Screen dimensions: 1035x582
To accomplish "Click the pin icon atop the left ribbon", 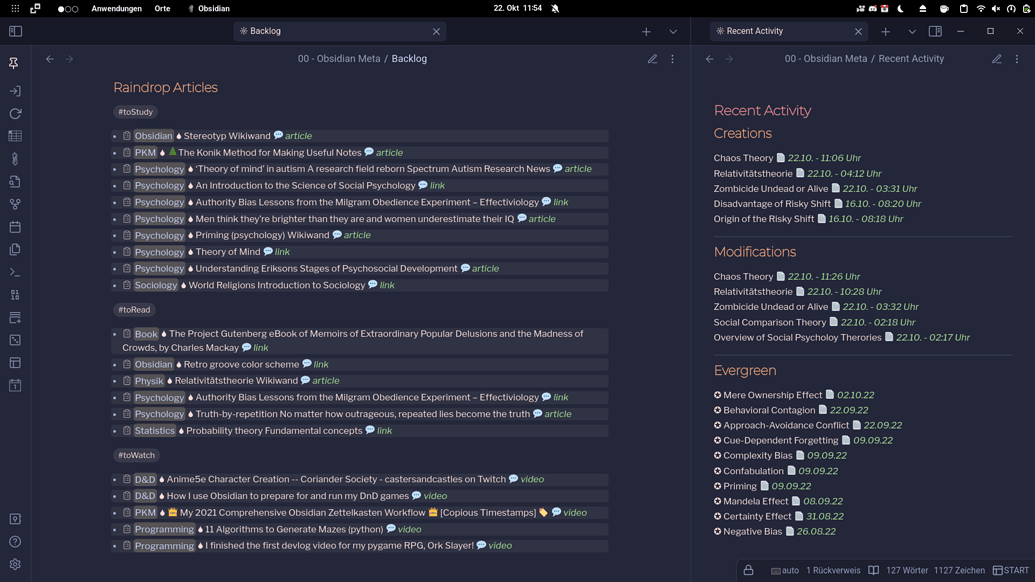I will (x=15, y=63).
